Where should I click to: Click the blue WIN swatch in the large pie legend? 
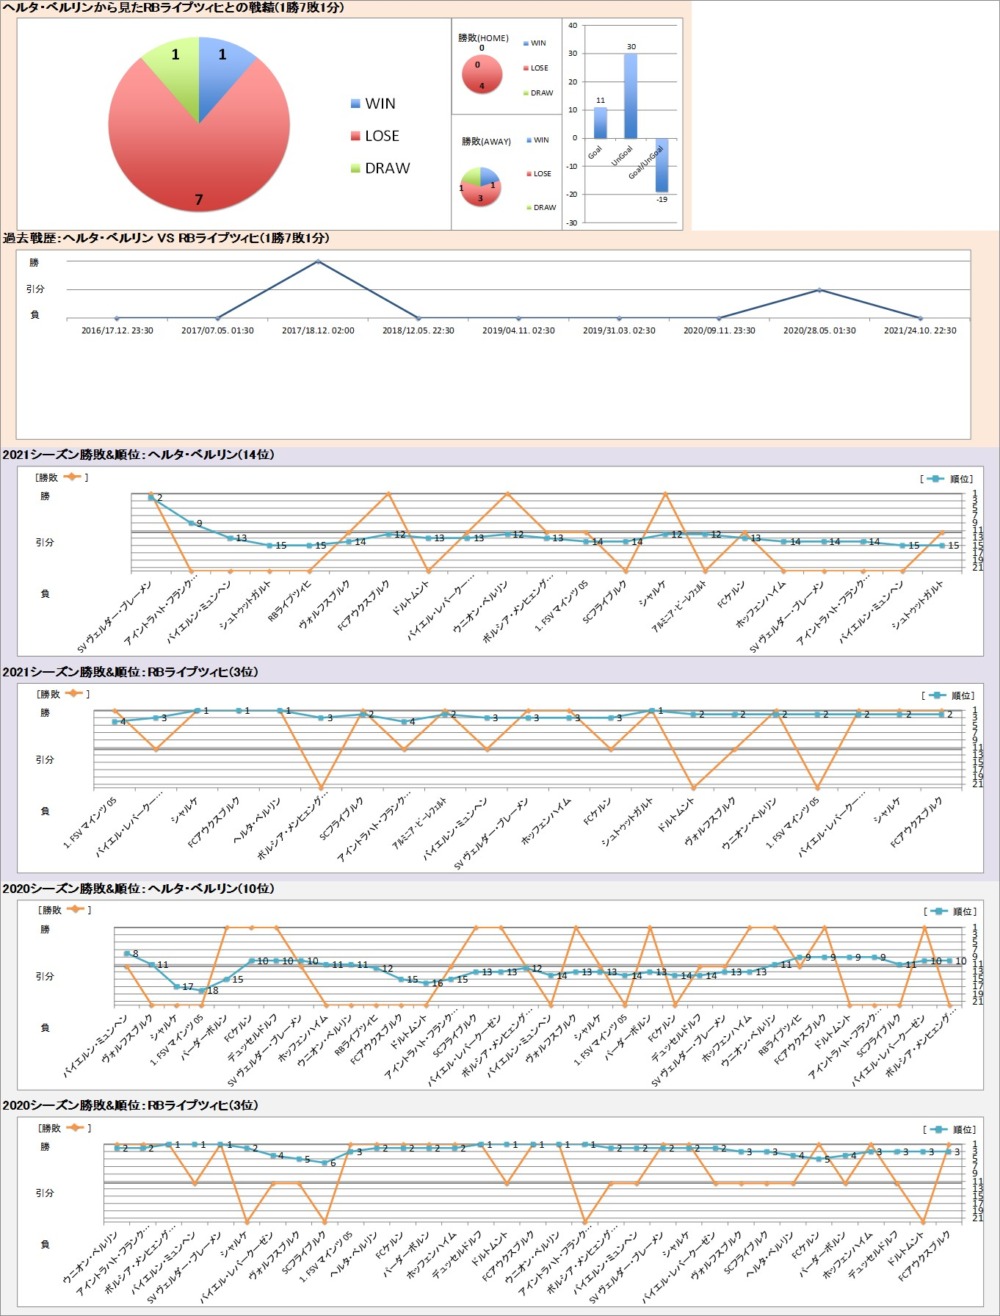pyautogui.click(x=355, y=103)
